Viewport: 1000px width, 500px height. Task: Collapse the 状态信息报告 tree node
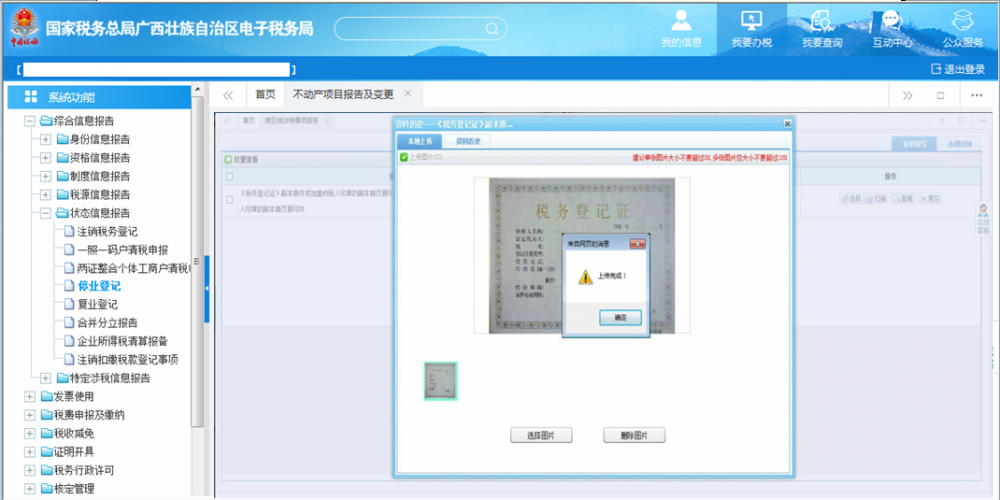point(46,213)
